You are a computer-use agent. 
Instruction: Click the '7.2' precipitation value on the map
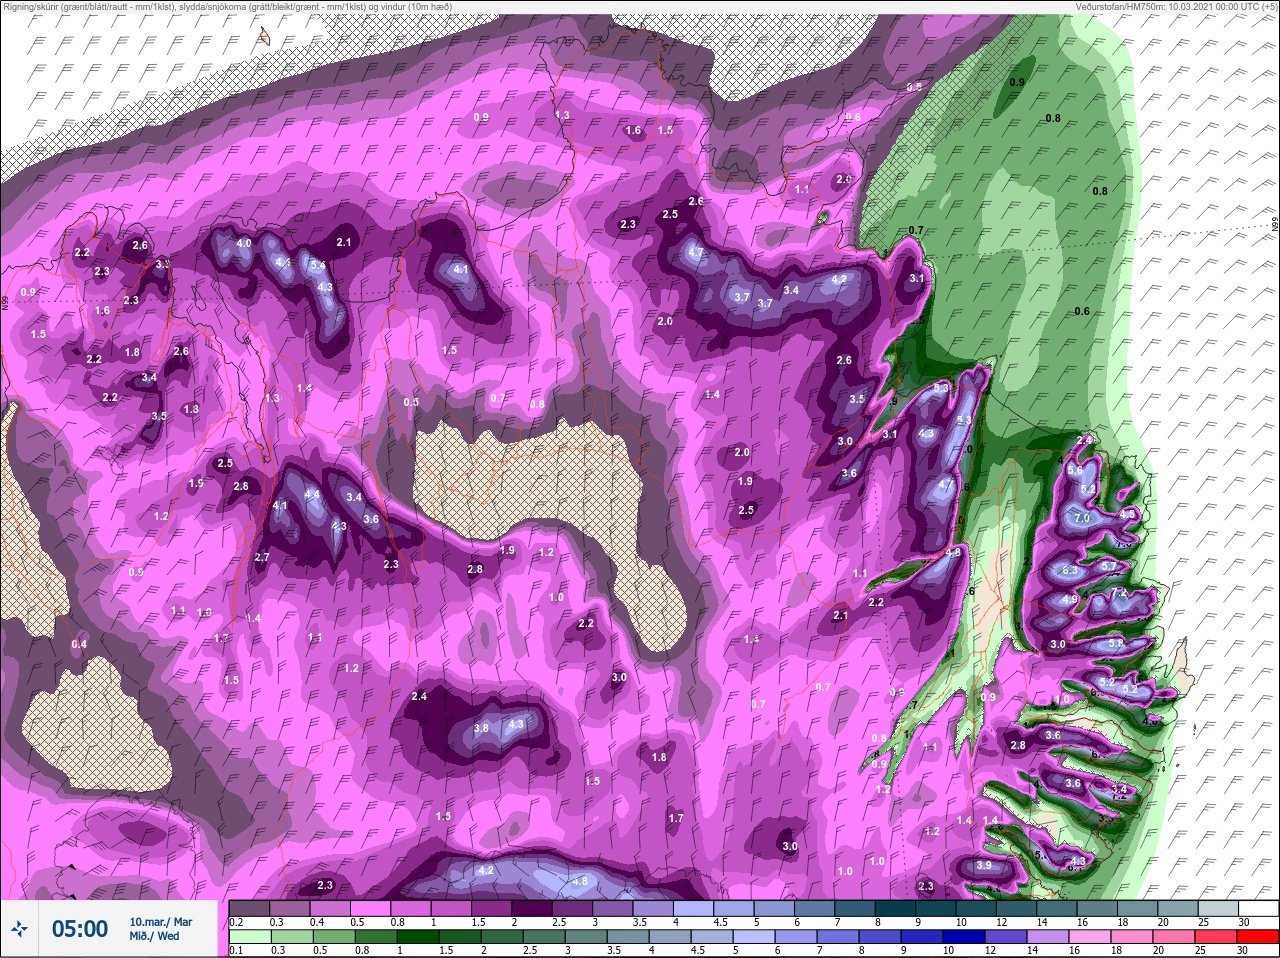pyautogui.click(x=1120, y=593)
